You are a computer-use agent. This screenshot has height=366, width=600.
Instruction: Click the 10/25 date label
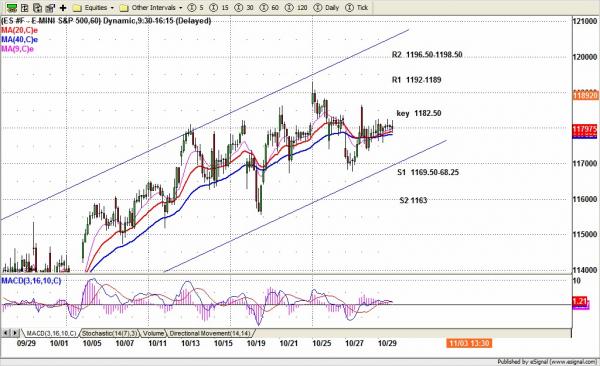click(x=322, y=343)
